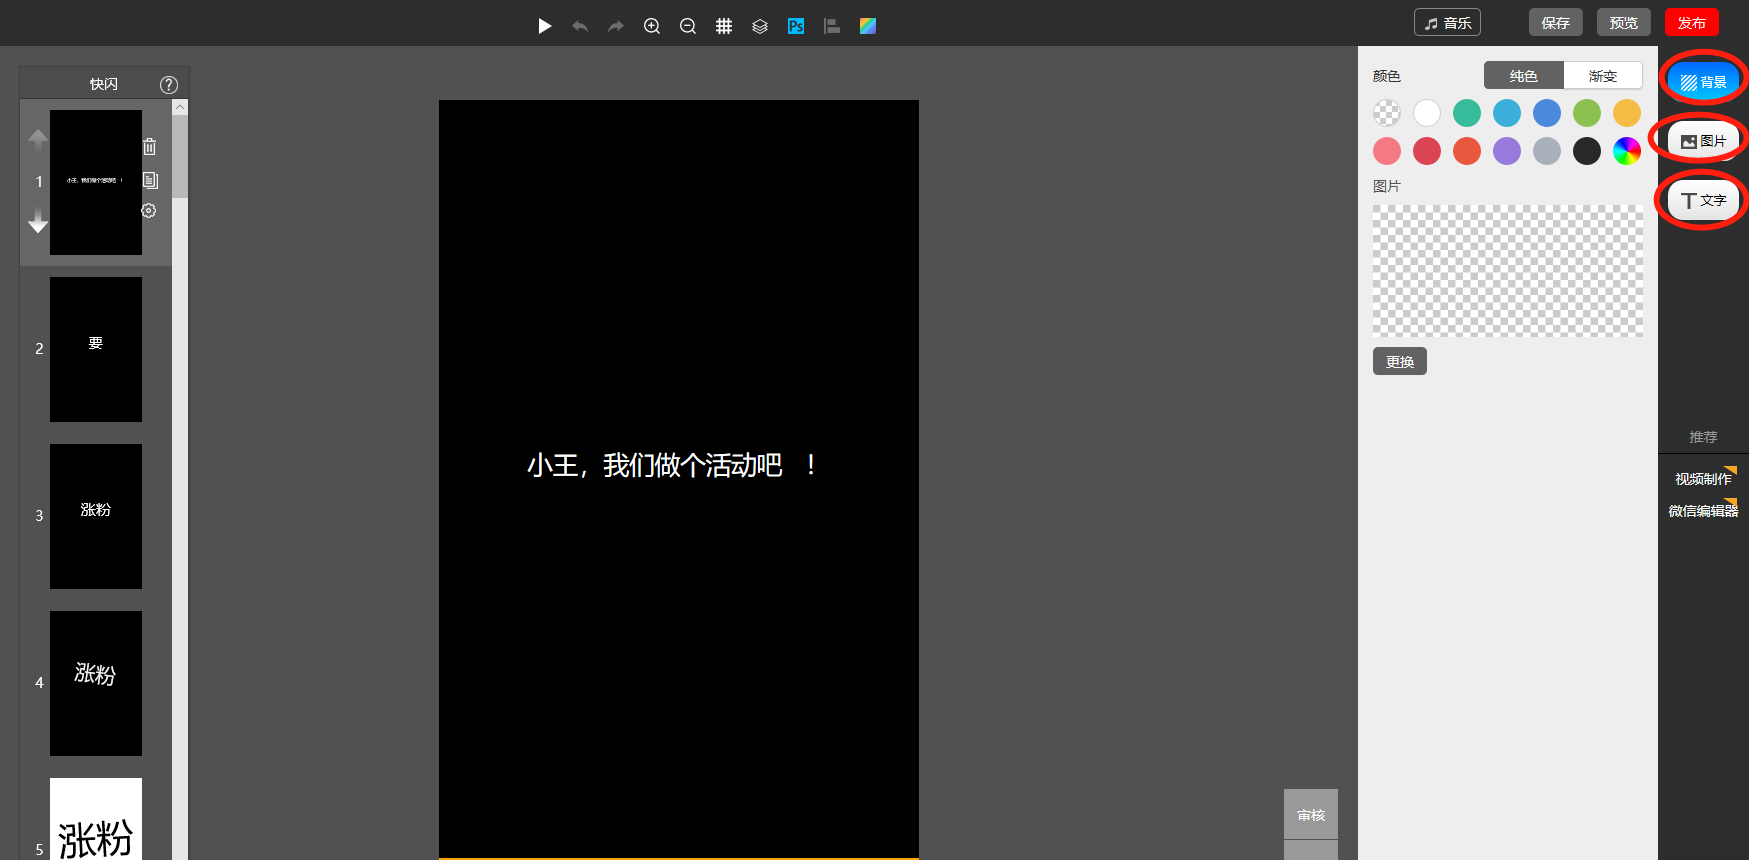Click the Ps import icon
The height and width of the screenshot is (860, 1749).
(796, 26)
